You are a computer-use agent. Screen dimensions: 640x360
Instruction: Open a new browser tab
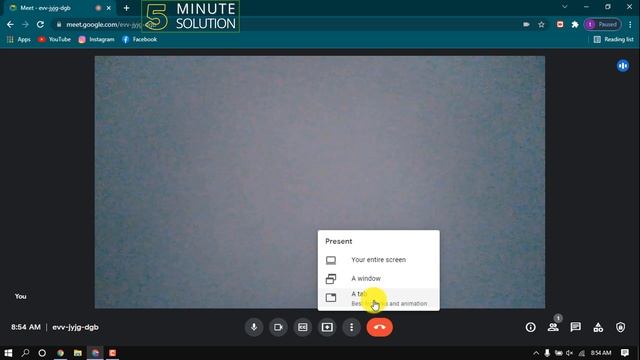point(127,8)
